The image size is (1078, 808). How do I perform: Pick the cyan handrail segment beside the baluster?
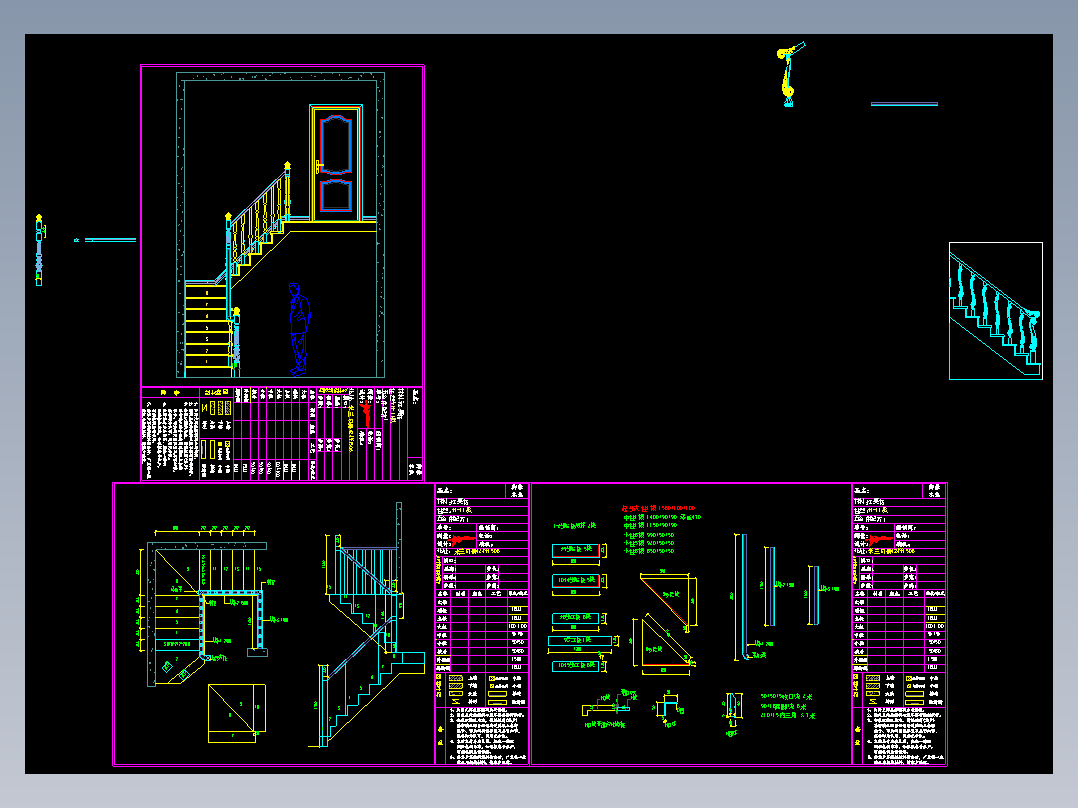(x=110, y=240)
